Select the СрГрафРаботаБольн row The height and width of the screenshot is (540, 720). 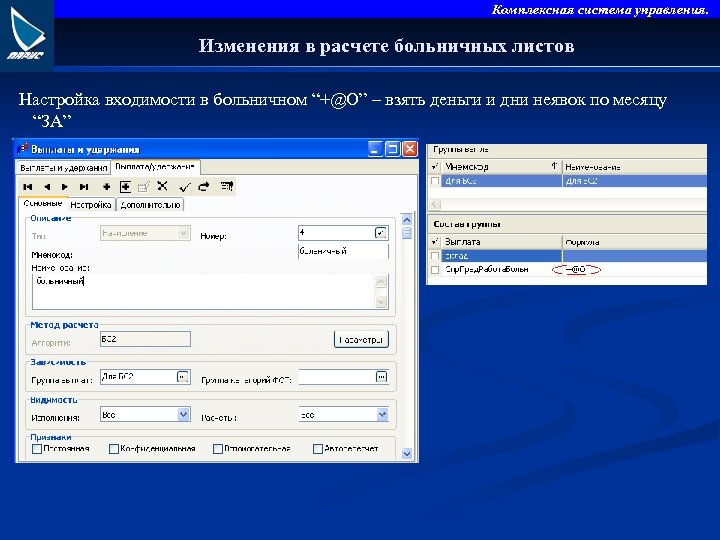pos(567,270)
